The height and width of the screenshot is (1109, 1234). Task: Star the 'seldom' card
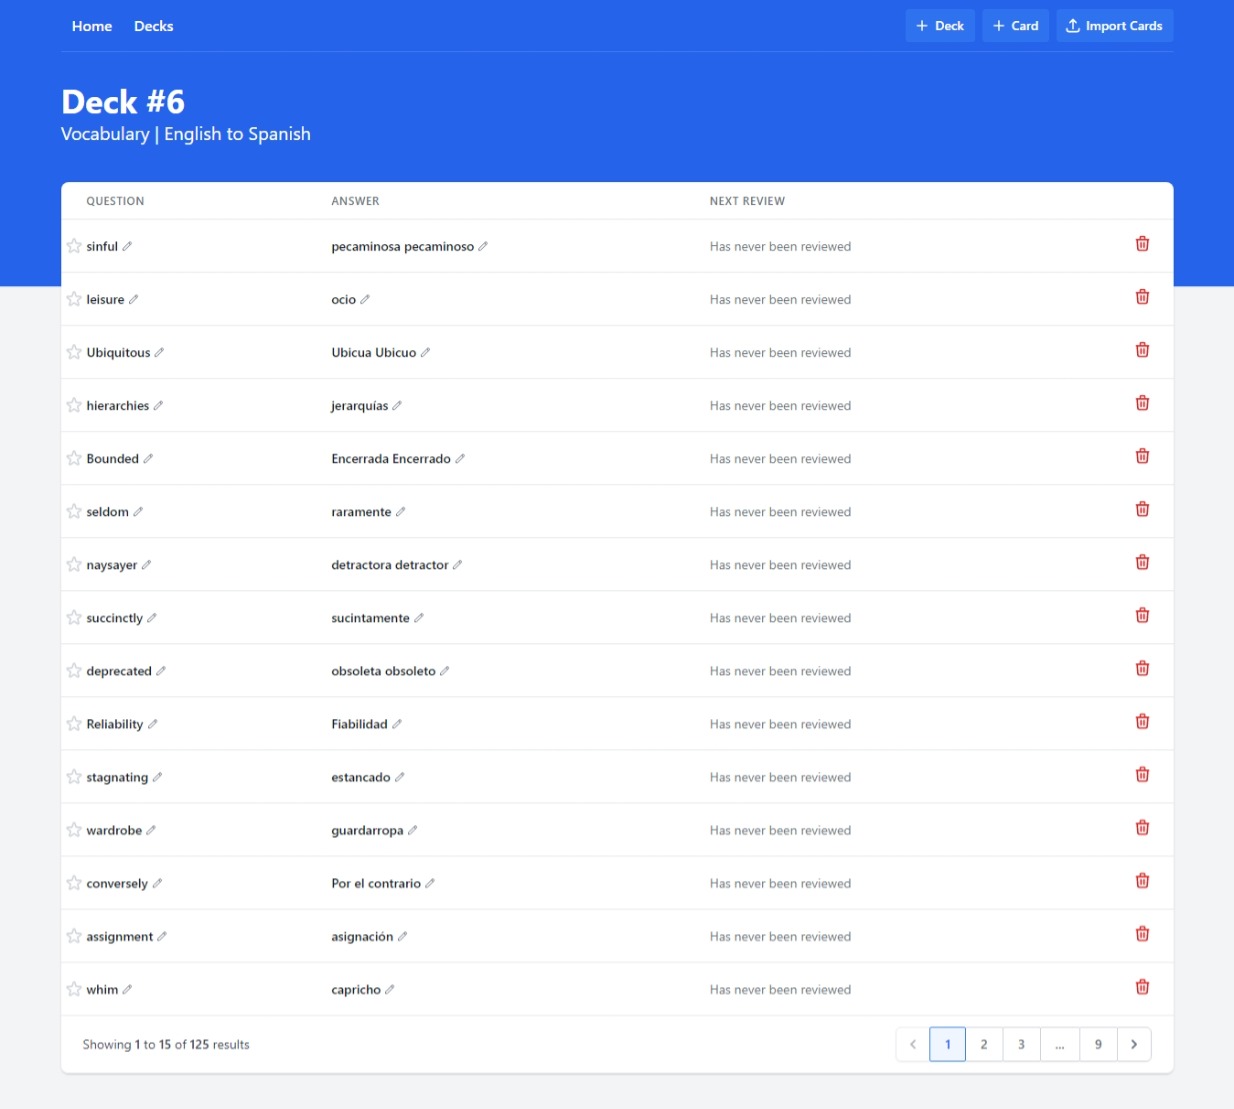coord(74,511)
